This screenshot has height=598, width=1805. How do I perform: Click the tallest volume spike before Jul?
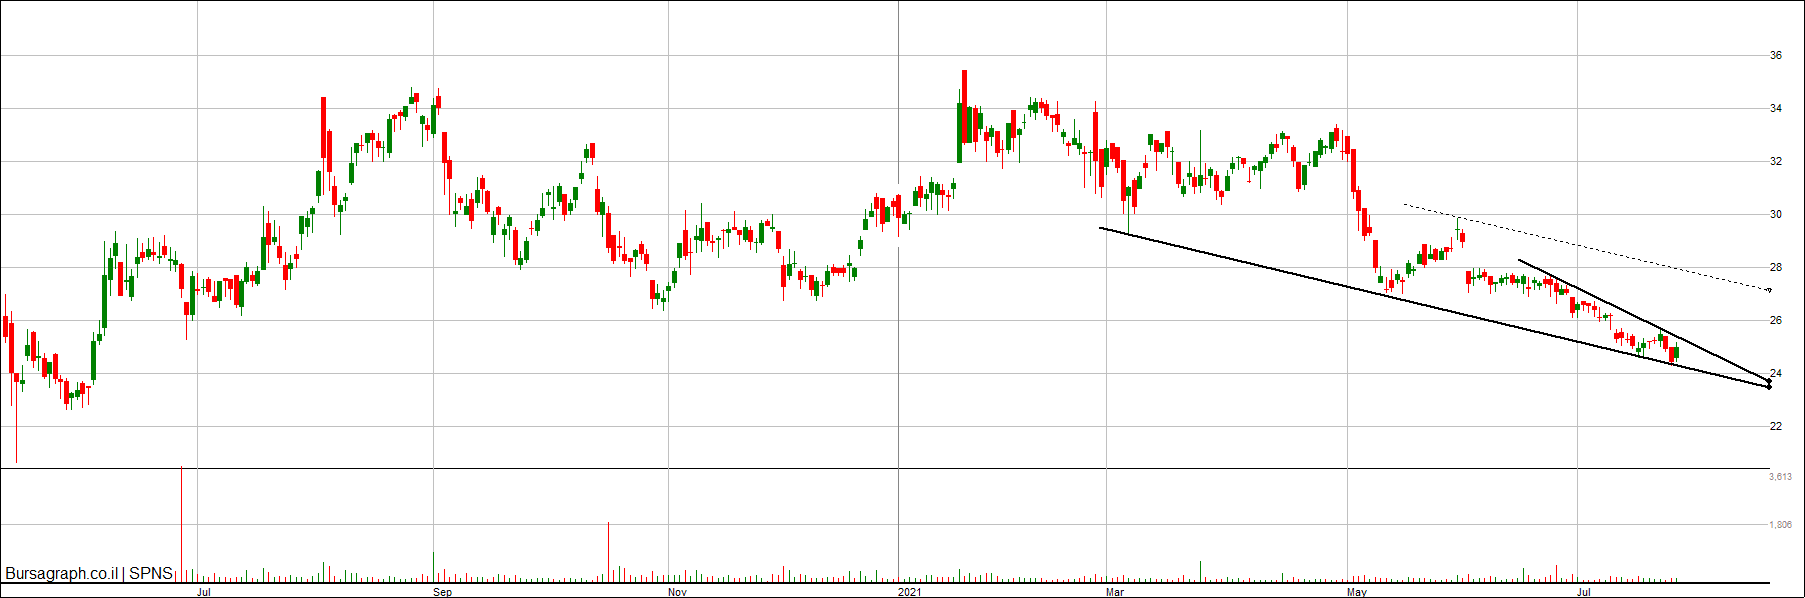click(181, 524)
